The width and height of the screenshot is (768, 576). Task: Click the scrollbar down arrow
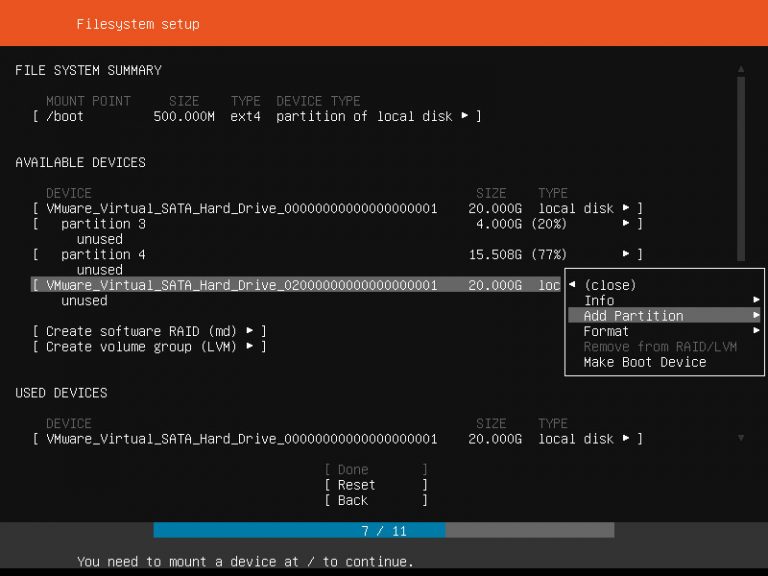point(741,438)
